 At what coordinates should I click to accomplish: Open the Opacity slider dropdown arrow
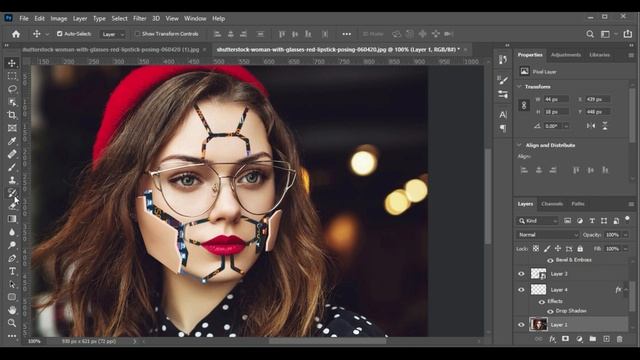click(x=625, y=235)
